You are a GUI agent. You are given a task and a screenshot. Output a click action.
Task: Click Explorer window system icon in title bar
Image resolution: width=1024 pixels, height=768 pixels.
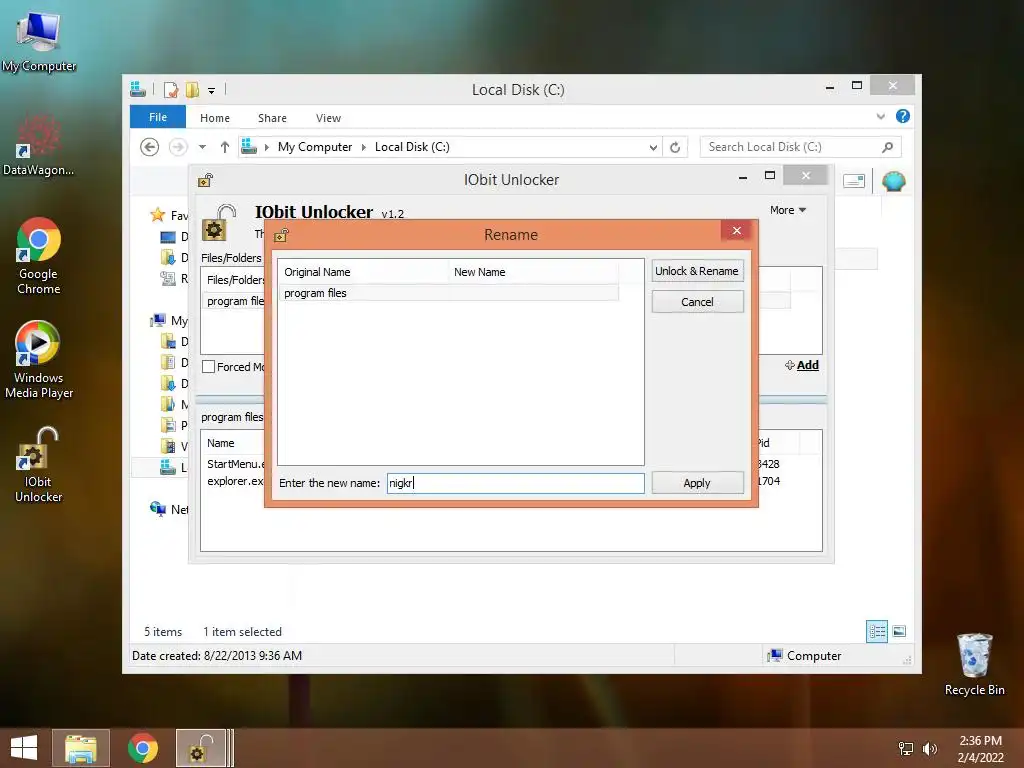[x=138, y=89]
